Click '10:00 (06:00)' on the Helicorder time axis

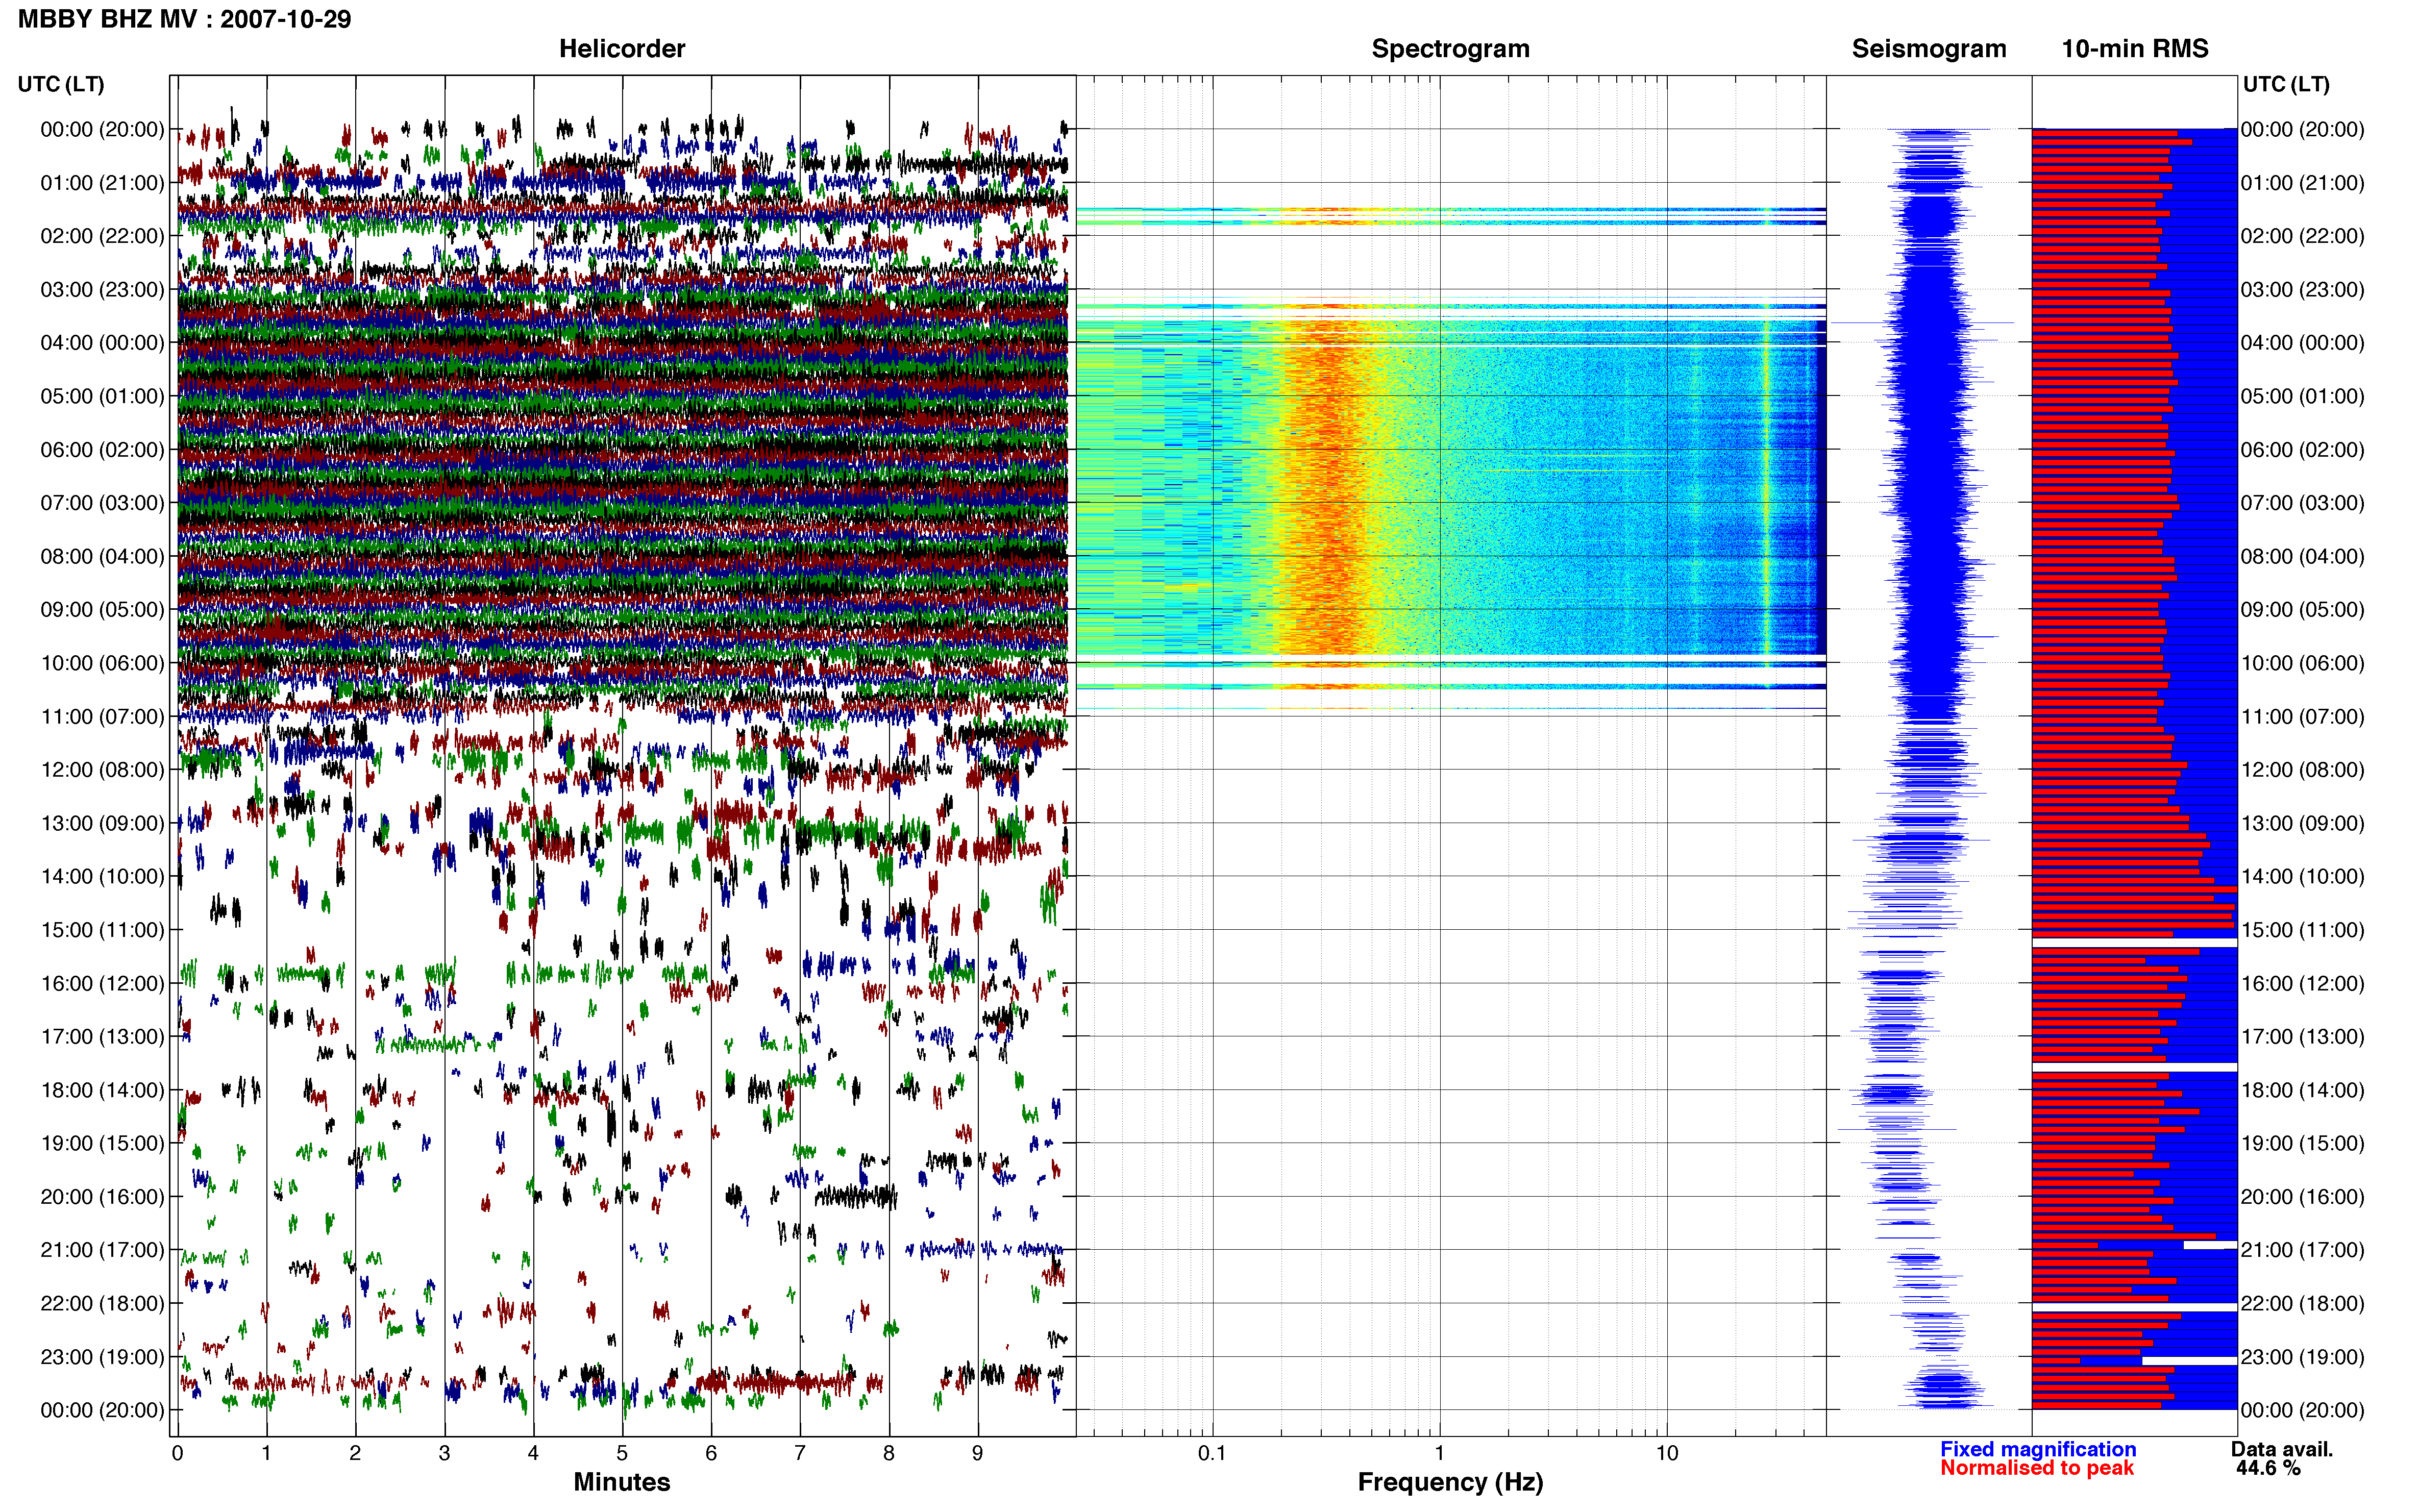click(x=102, y=664)
